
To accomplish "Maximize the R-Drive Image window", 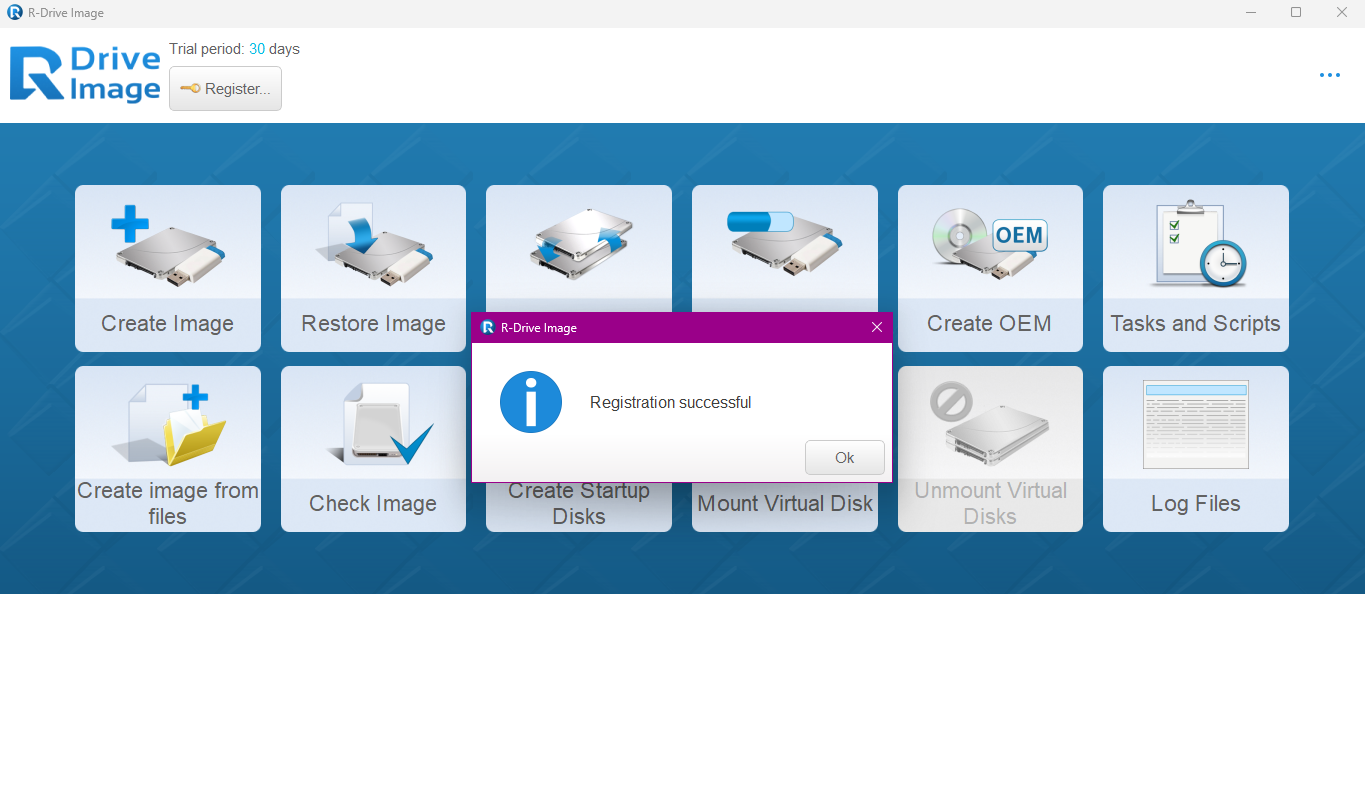I will [1296, 13].
